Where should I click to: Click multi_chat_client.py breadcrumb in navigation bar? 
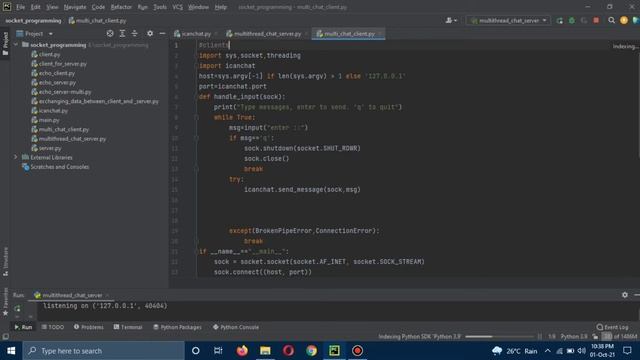[97, 20]
